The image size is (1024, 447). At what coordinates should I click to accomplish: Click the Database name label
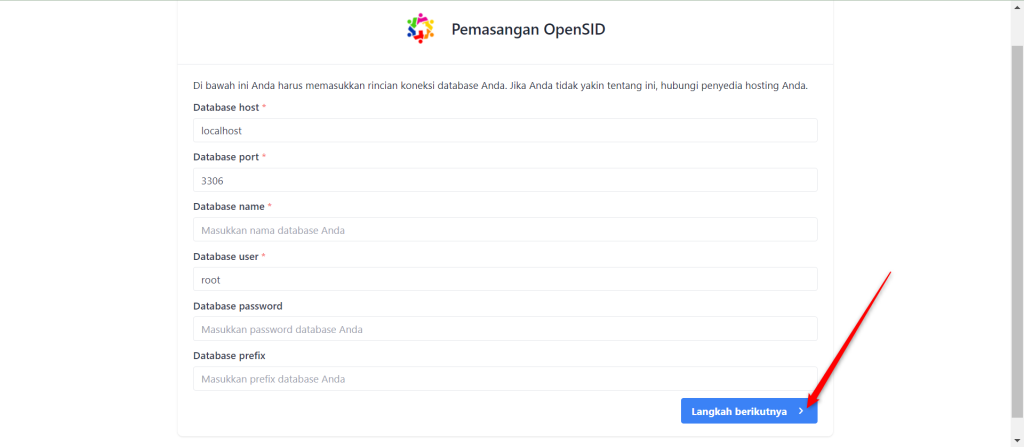pos(229,207)
